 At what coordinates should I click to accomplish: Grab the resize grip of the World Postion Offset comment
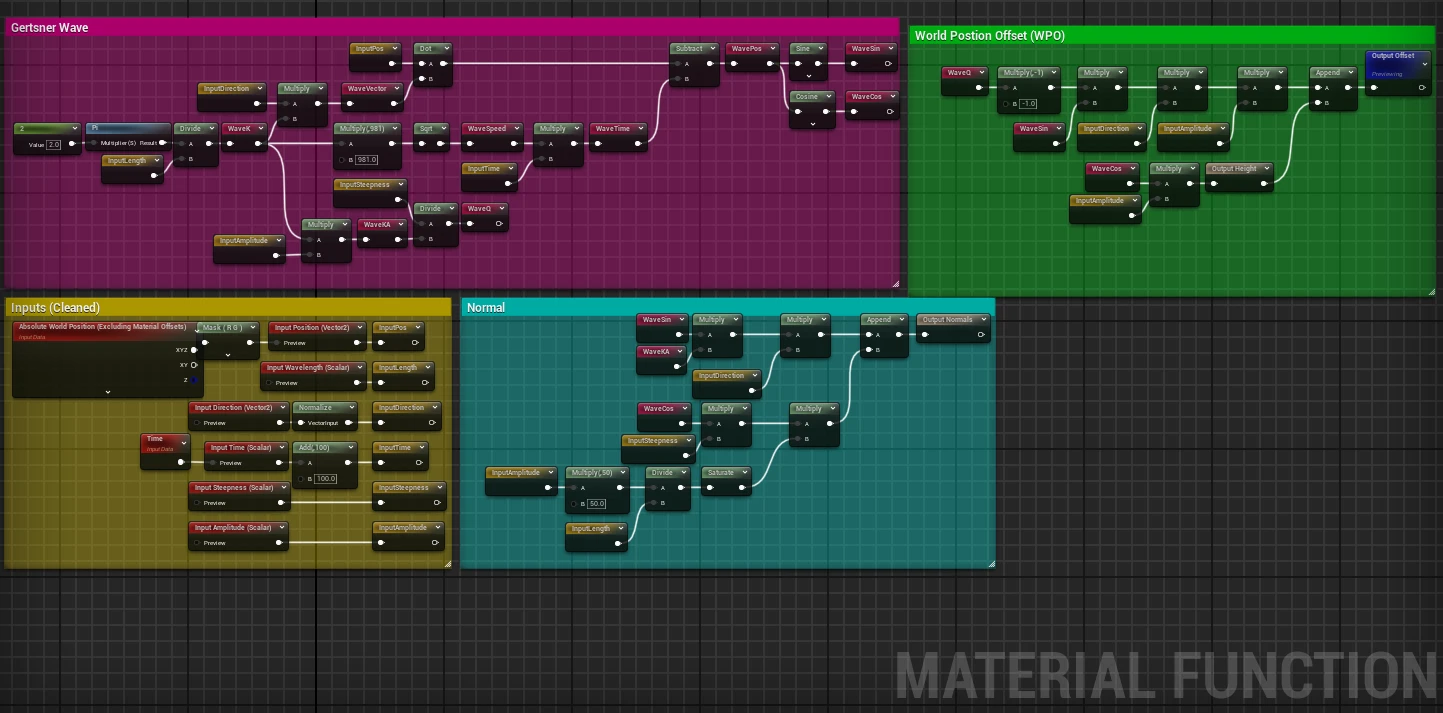1431,292
